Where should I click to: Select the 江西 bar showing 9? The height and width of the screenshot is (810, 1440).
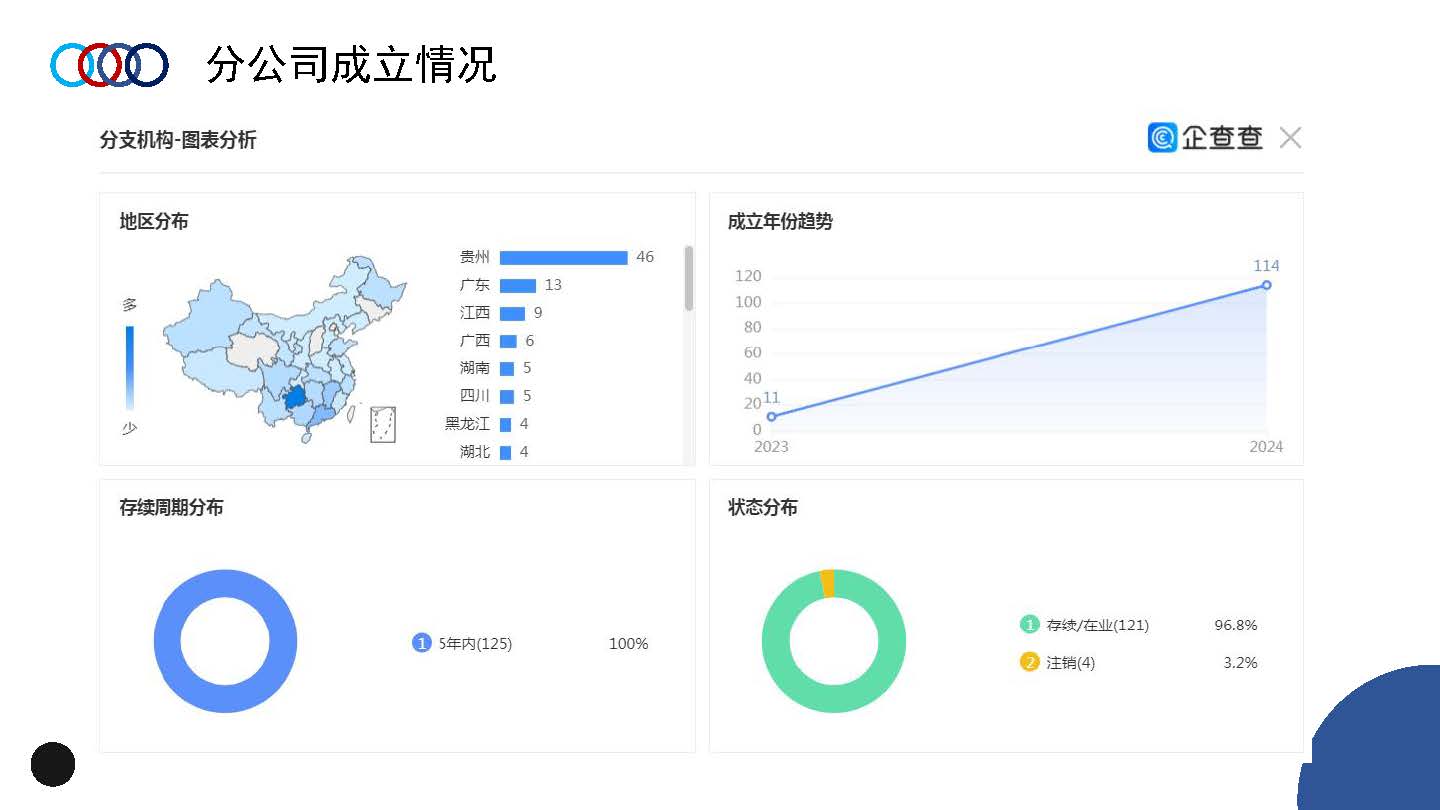[x=512, y=313]
